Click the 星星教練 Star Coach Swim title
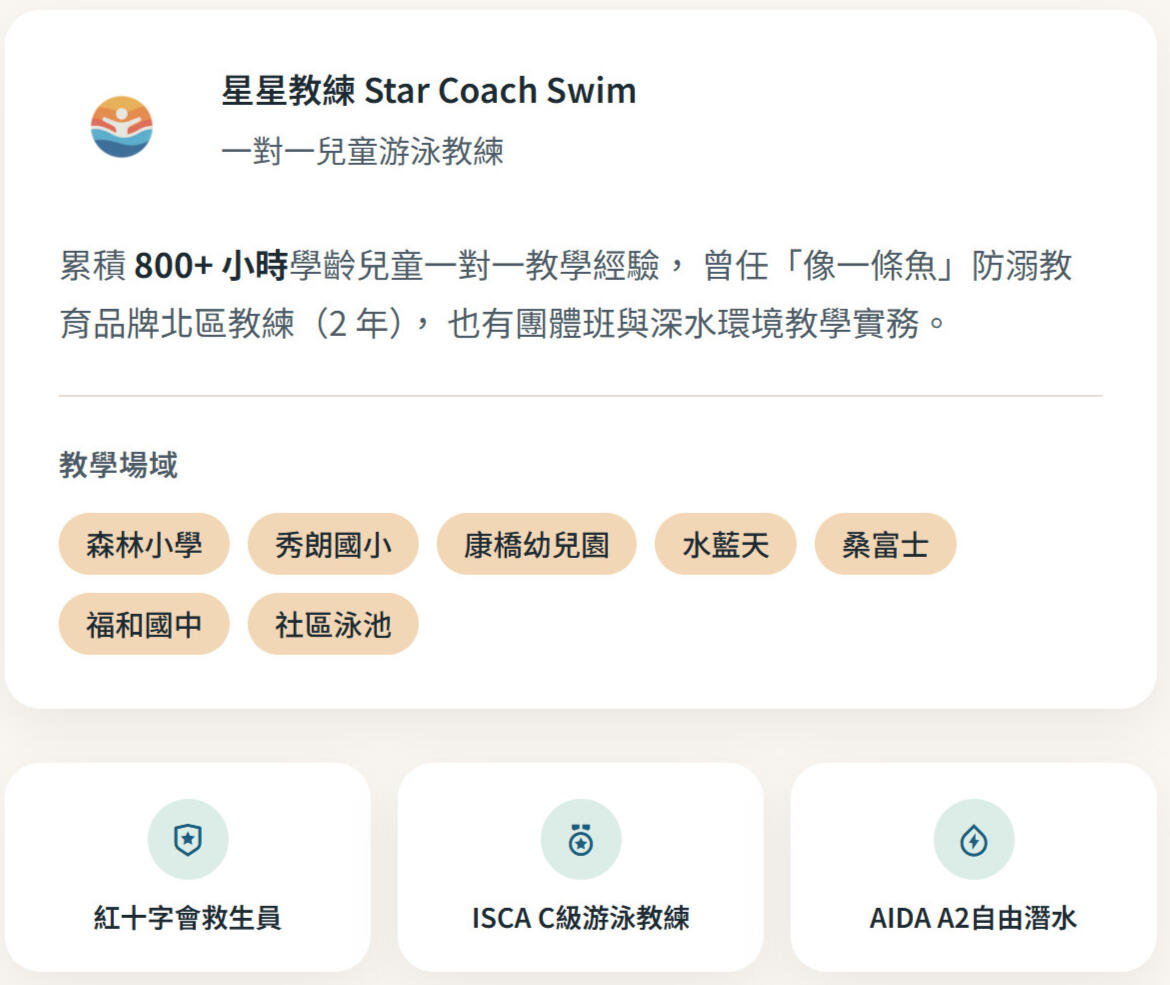The height and width of the screenshot is (985, 1170). coord(429,91)
